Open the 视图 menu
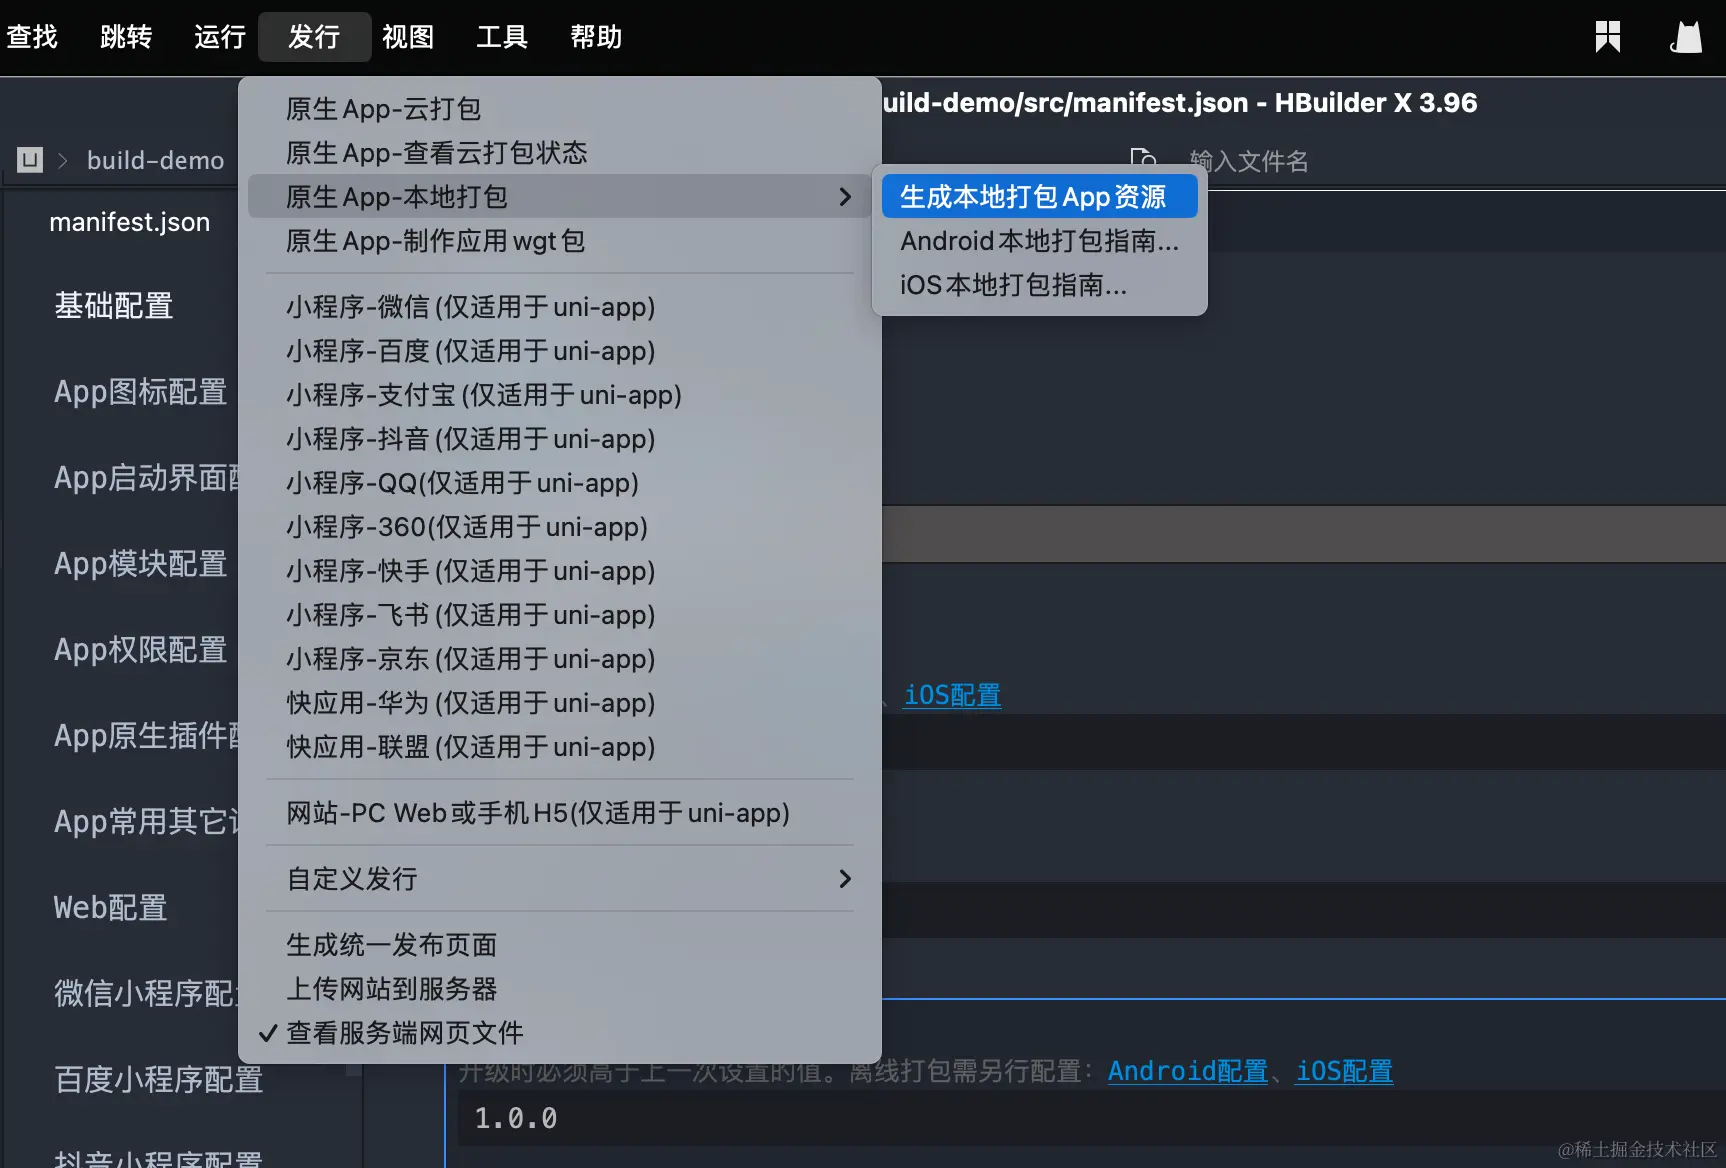The height and width of the screenshot is (1168, 1726). coord(407,37)
